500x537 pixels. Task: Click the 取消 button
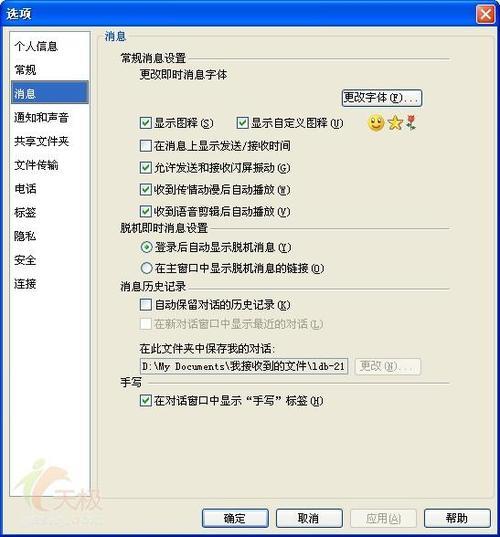(x=309, y=518)
